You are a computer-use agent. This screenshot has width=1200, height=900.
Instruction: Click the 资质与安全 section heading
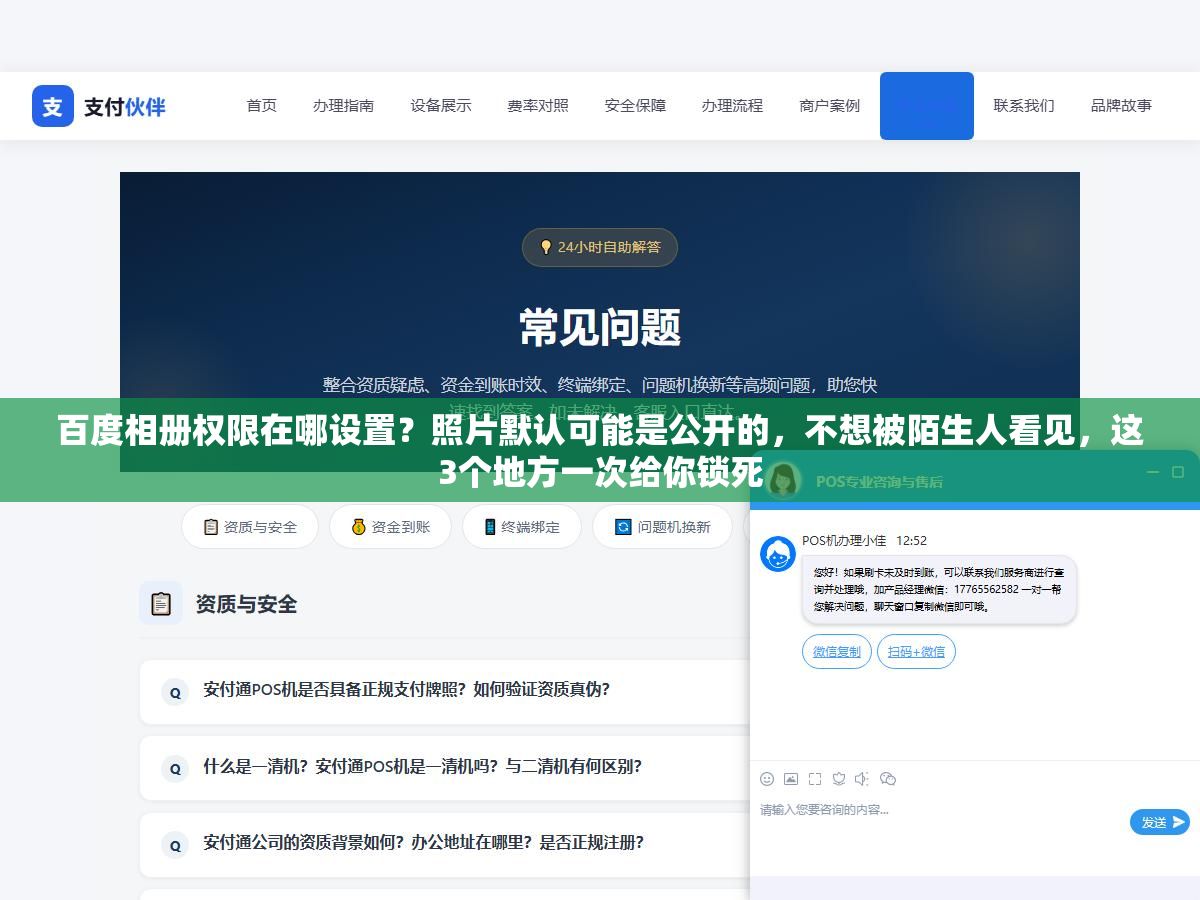246,604
